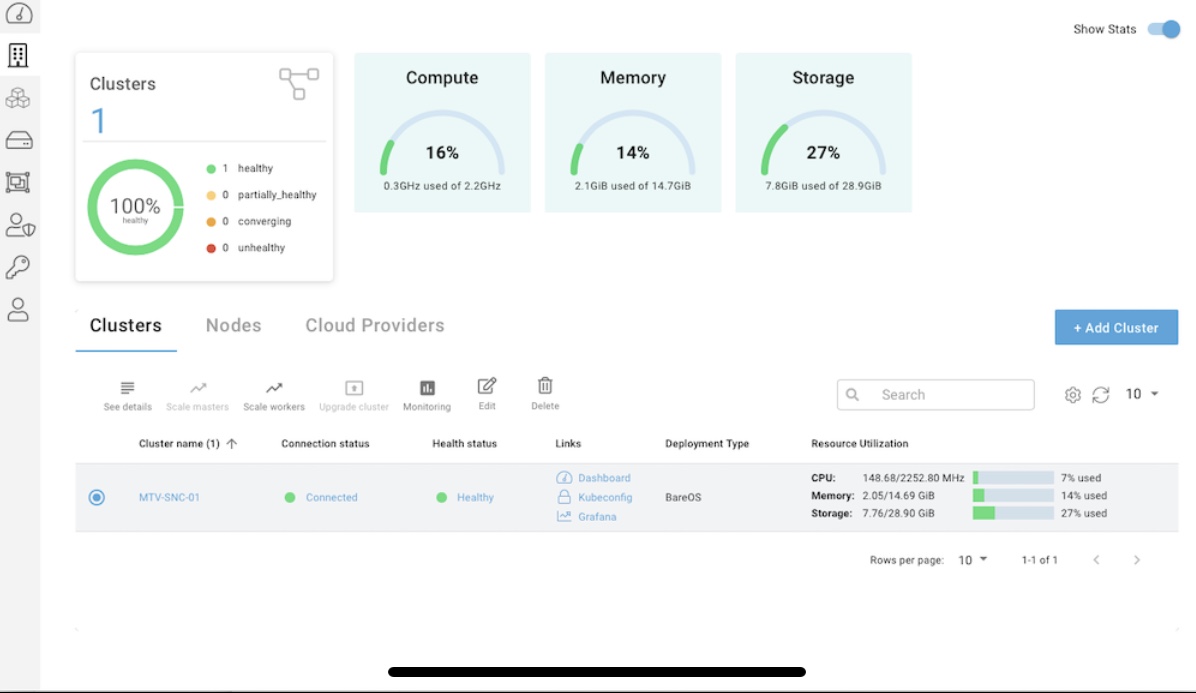Switch to the Nodes tab
The image size is (1196, 693).
coord(233,326)
